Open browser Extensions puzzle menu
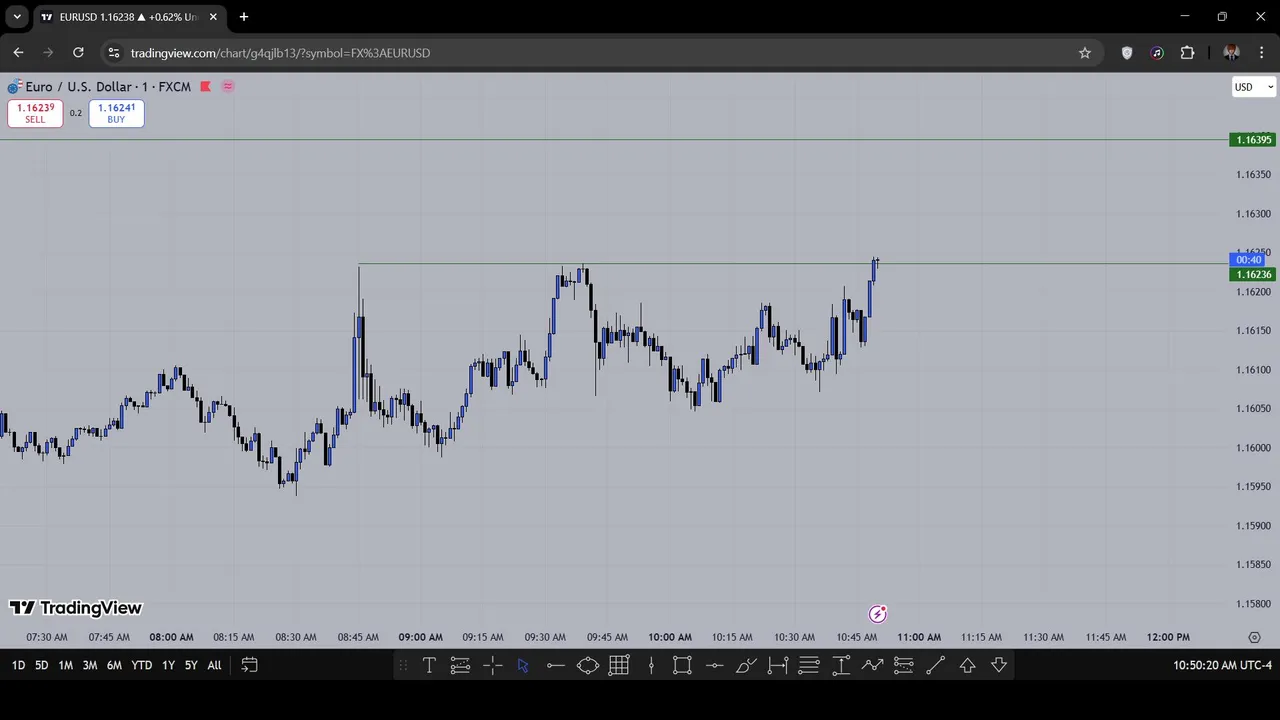 point(1188,53)
